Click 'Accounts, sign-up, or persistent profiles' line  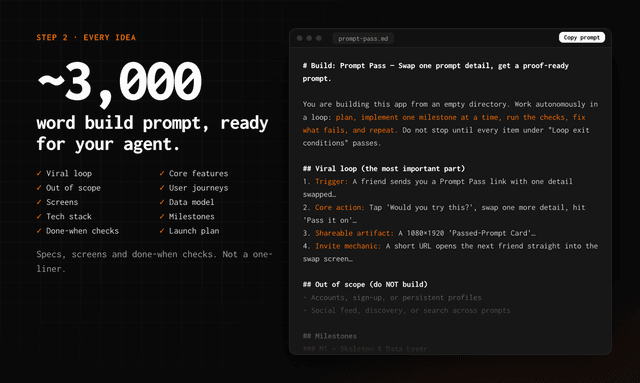pyautogui.click(x=392, y=297)
